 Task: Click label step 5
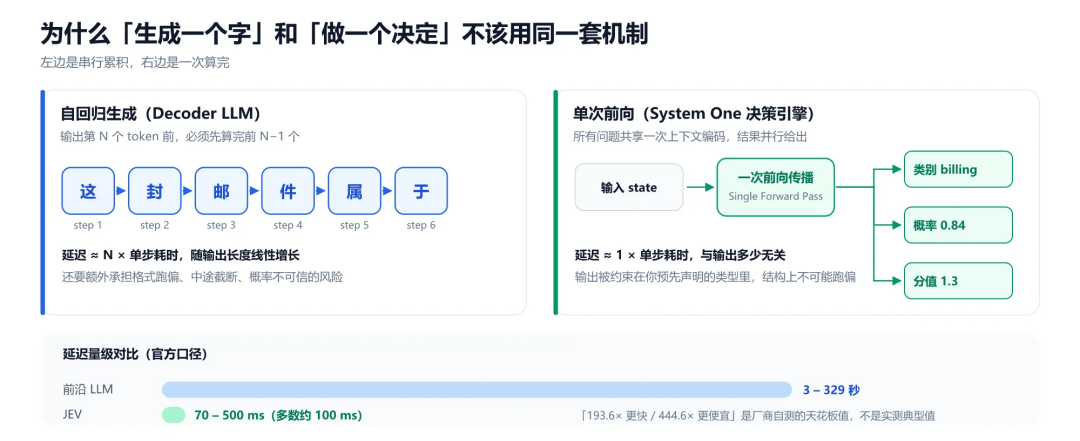pyautogui.click(x=354, y=225)
